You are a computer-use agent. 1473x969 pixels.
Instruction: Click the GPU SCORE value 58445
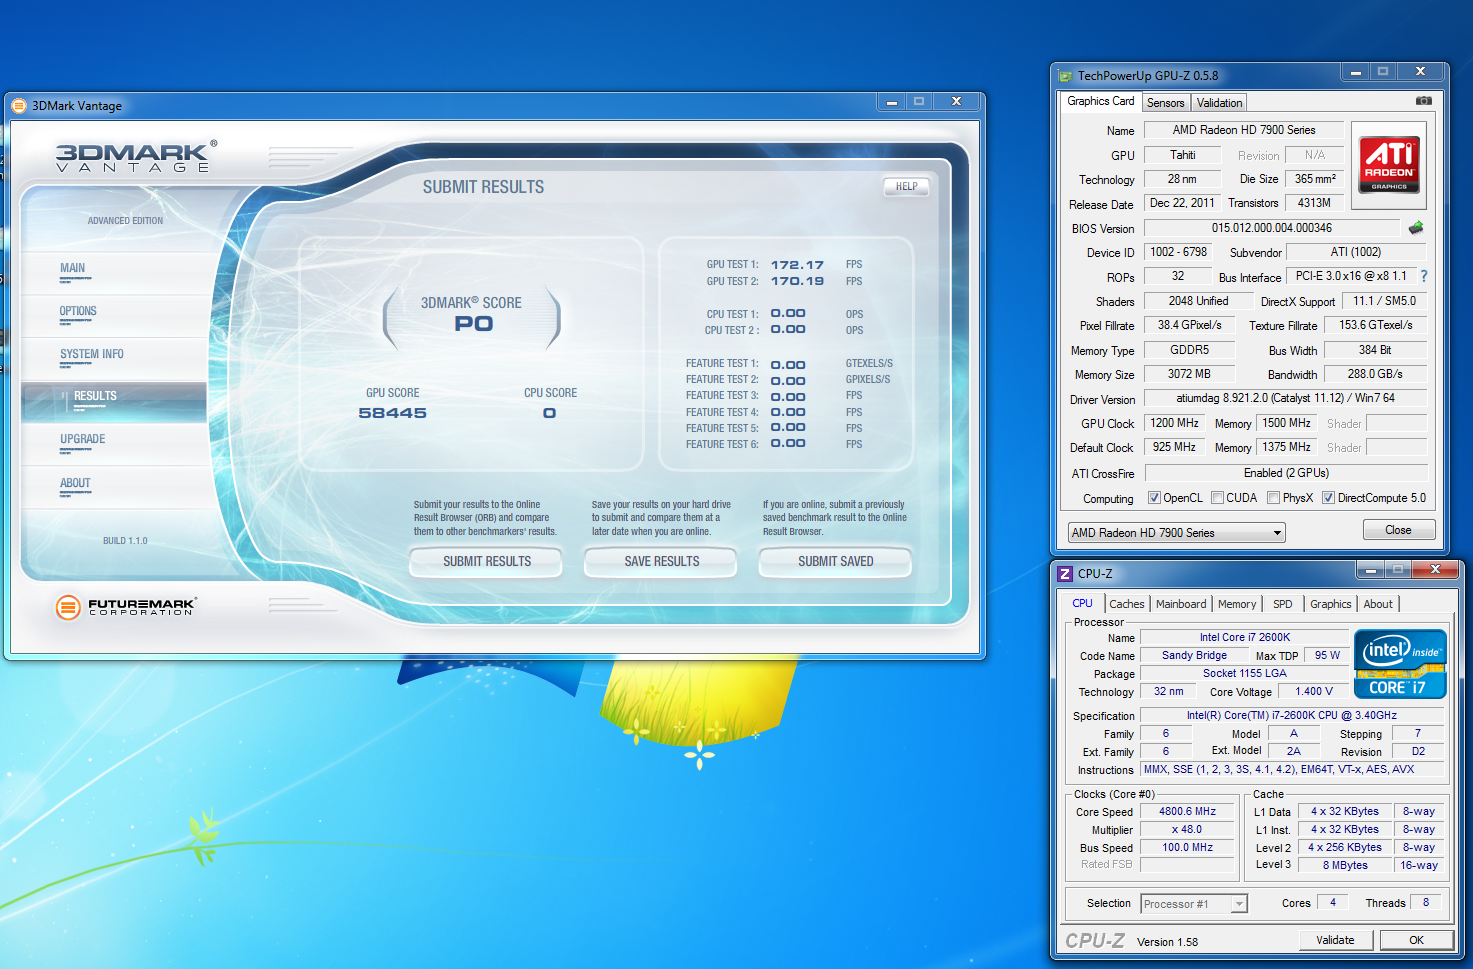(392, 413)
